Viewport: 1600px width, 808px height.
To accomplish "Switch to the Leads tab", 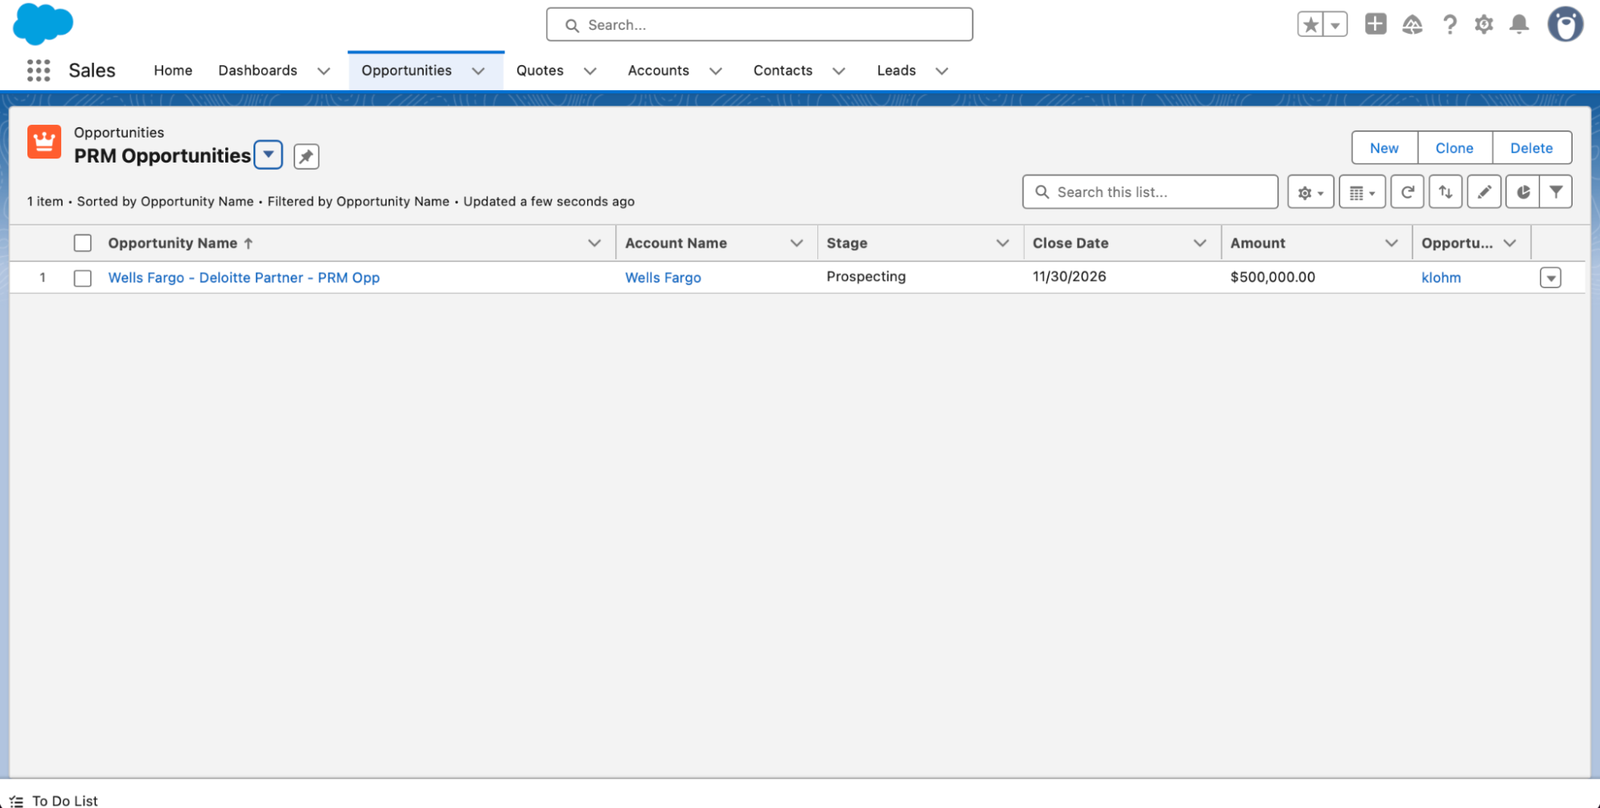I will 896,70.
